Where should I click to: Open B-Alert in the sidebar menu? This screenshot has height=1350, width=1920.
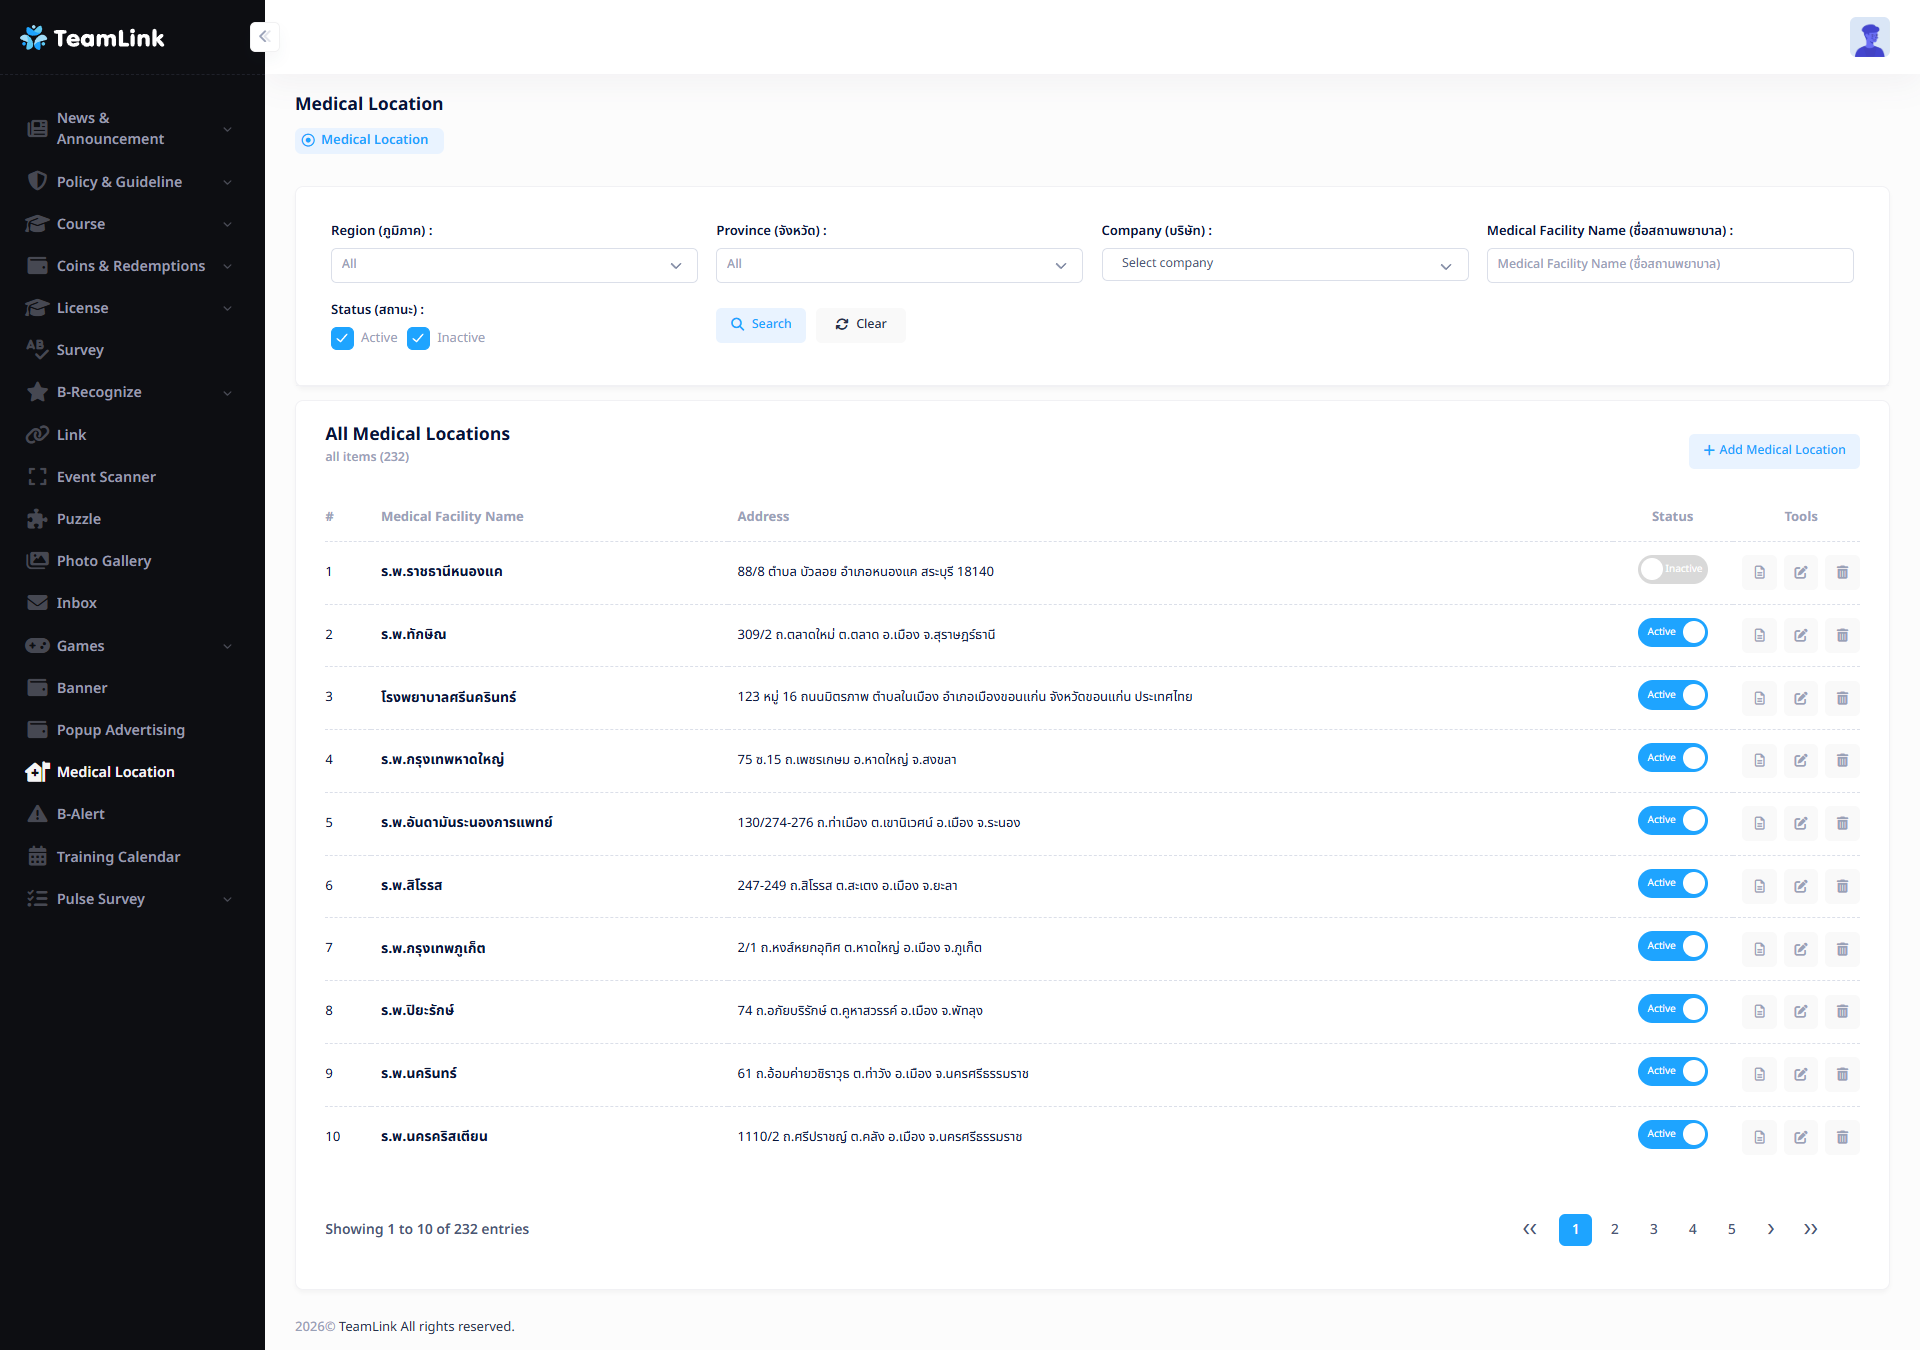point(80,814)
